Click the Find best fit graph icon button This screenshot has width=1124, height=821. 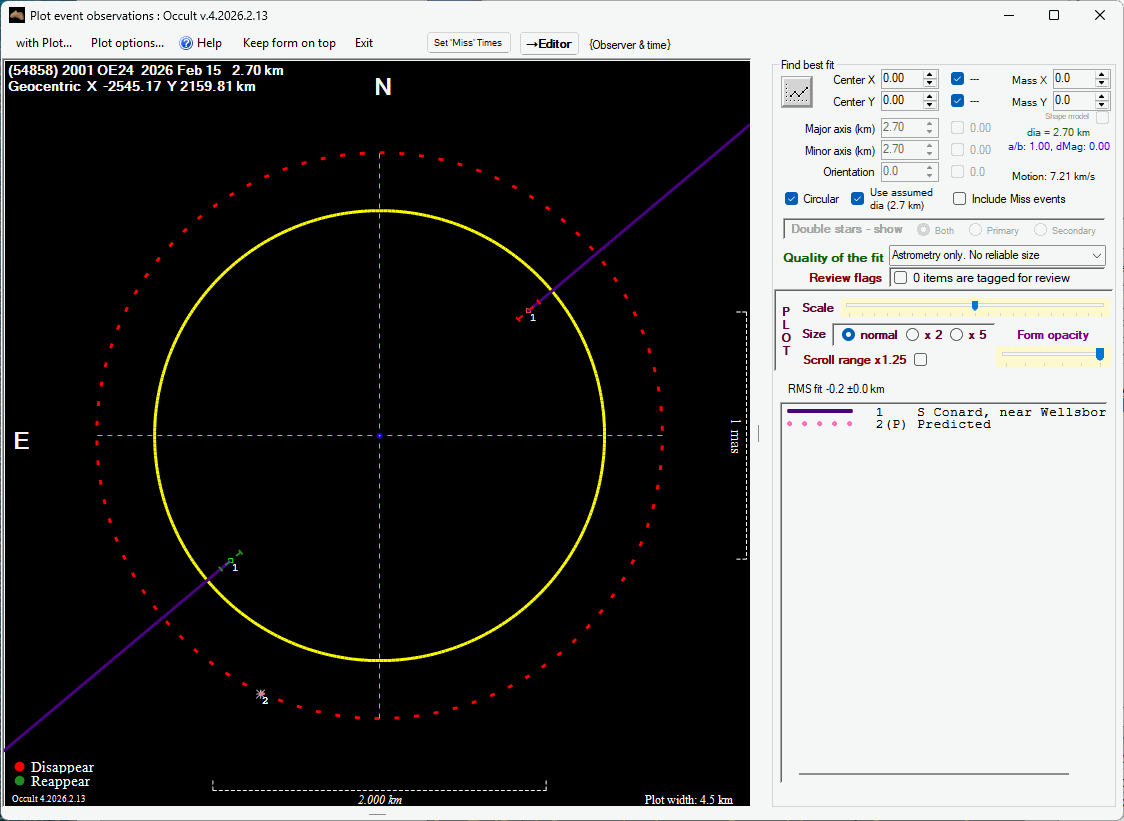pos(797,92)
